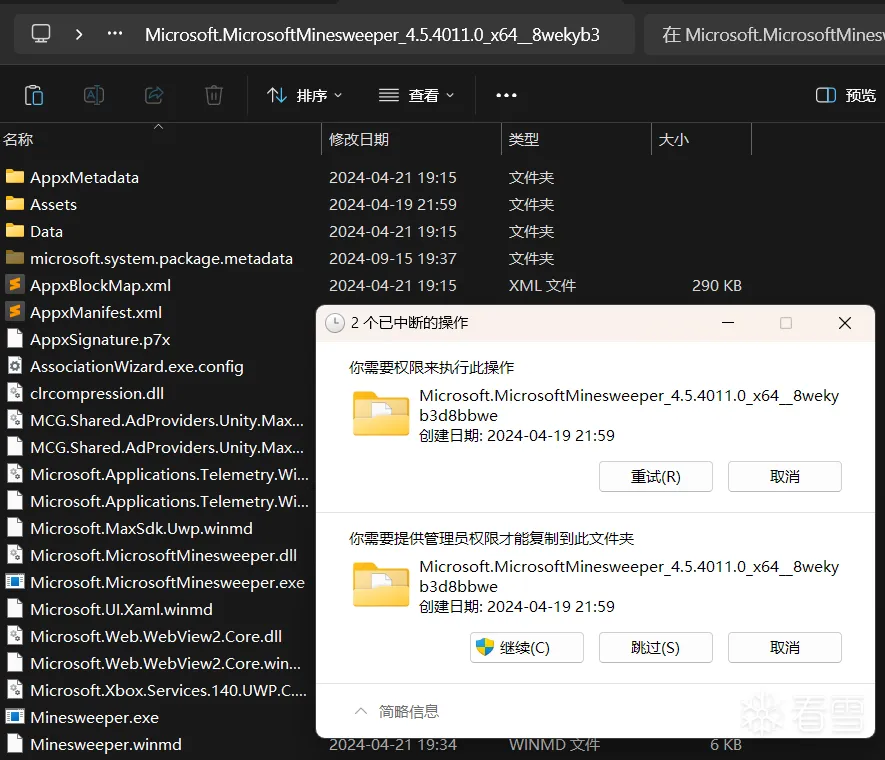Viewport: 885px width, 760px height.
Task: Click the 290 KB size cell
Action: click(x=717, y=285)
